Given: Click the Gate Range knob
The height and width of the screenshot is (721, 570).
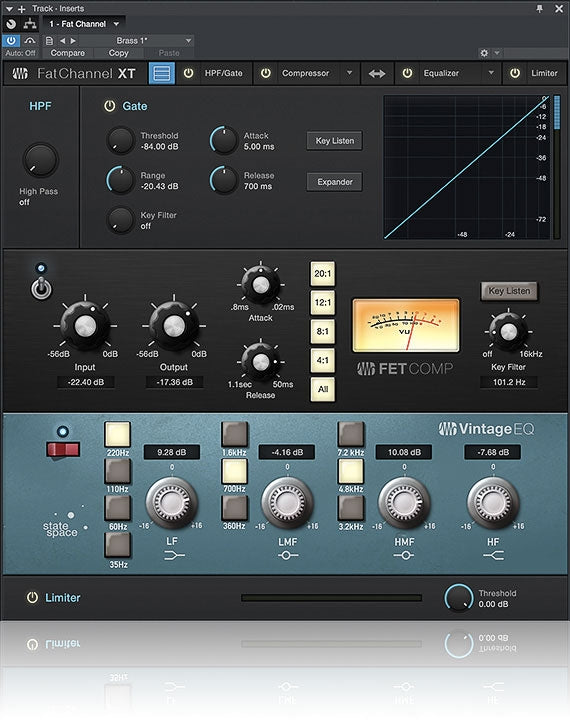Looking at the screenshot, I should click(x=120, y=180).
